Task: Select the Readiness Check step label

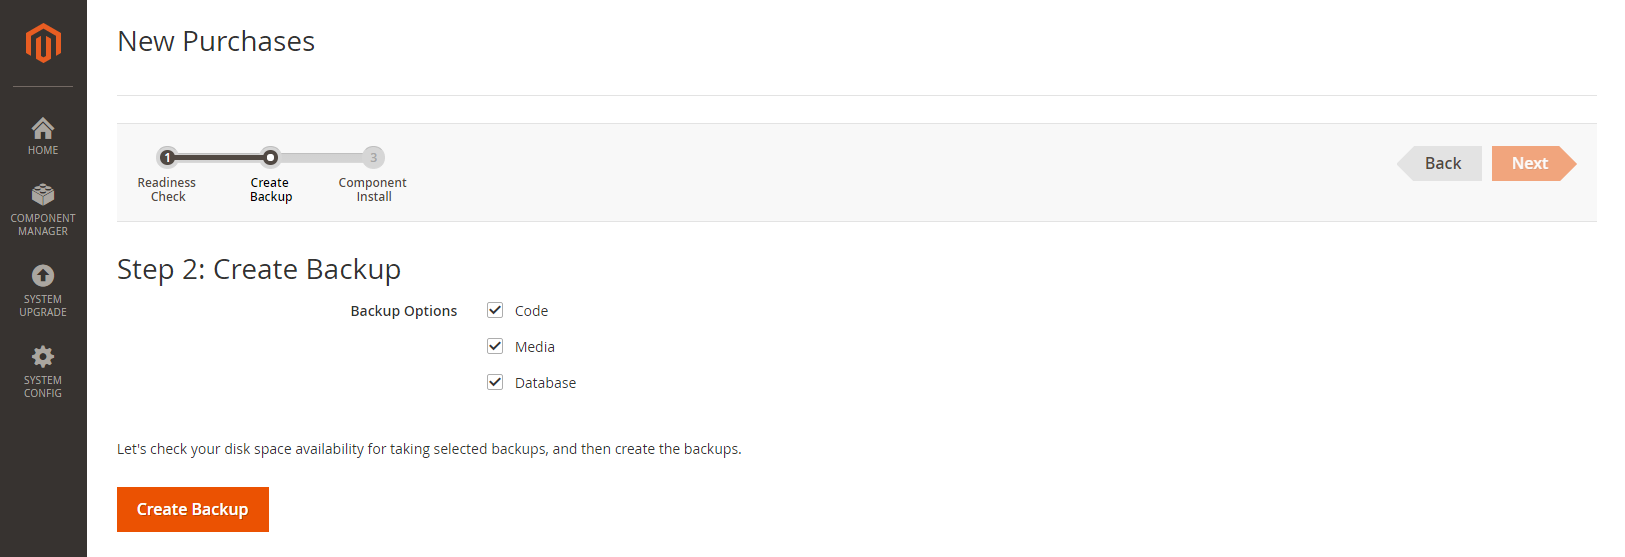Action: tap(167, 190)
